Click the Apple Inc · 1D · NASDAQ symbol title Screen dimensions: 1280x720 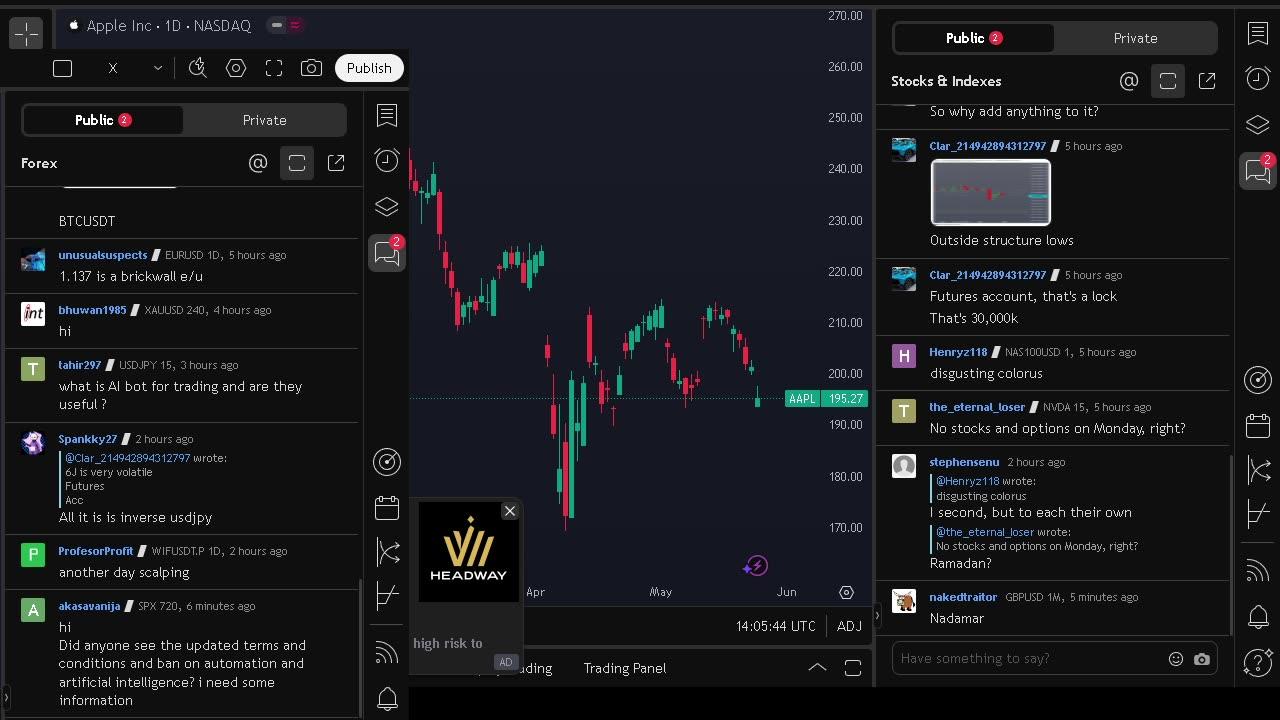point(168,26)
